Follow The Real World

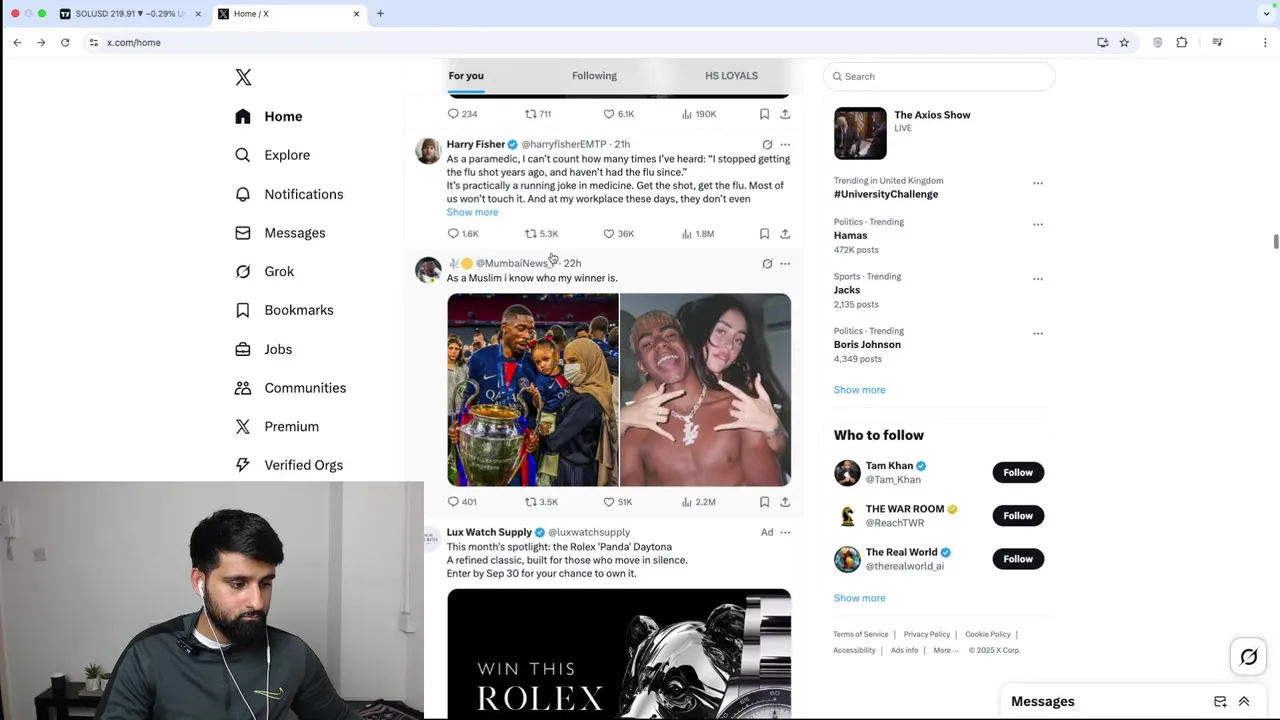(1018, 559)
